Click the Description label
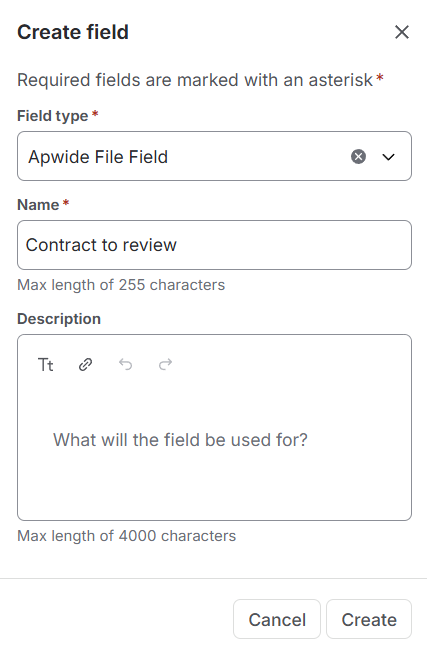Screen dimensions: 427x652 pyautogui.click(x=59, y=319)
